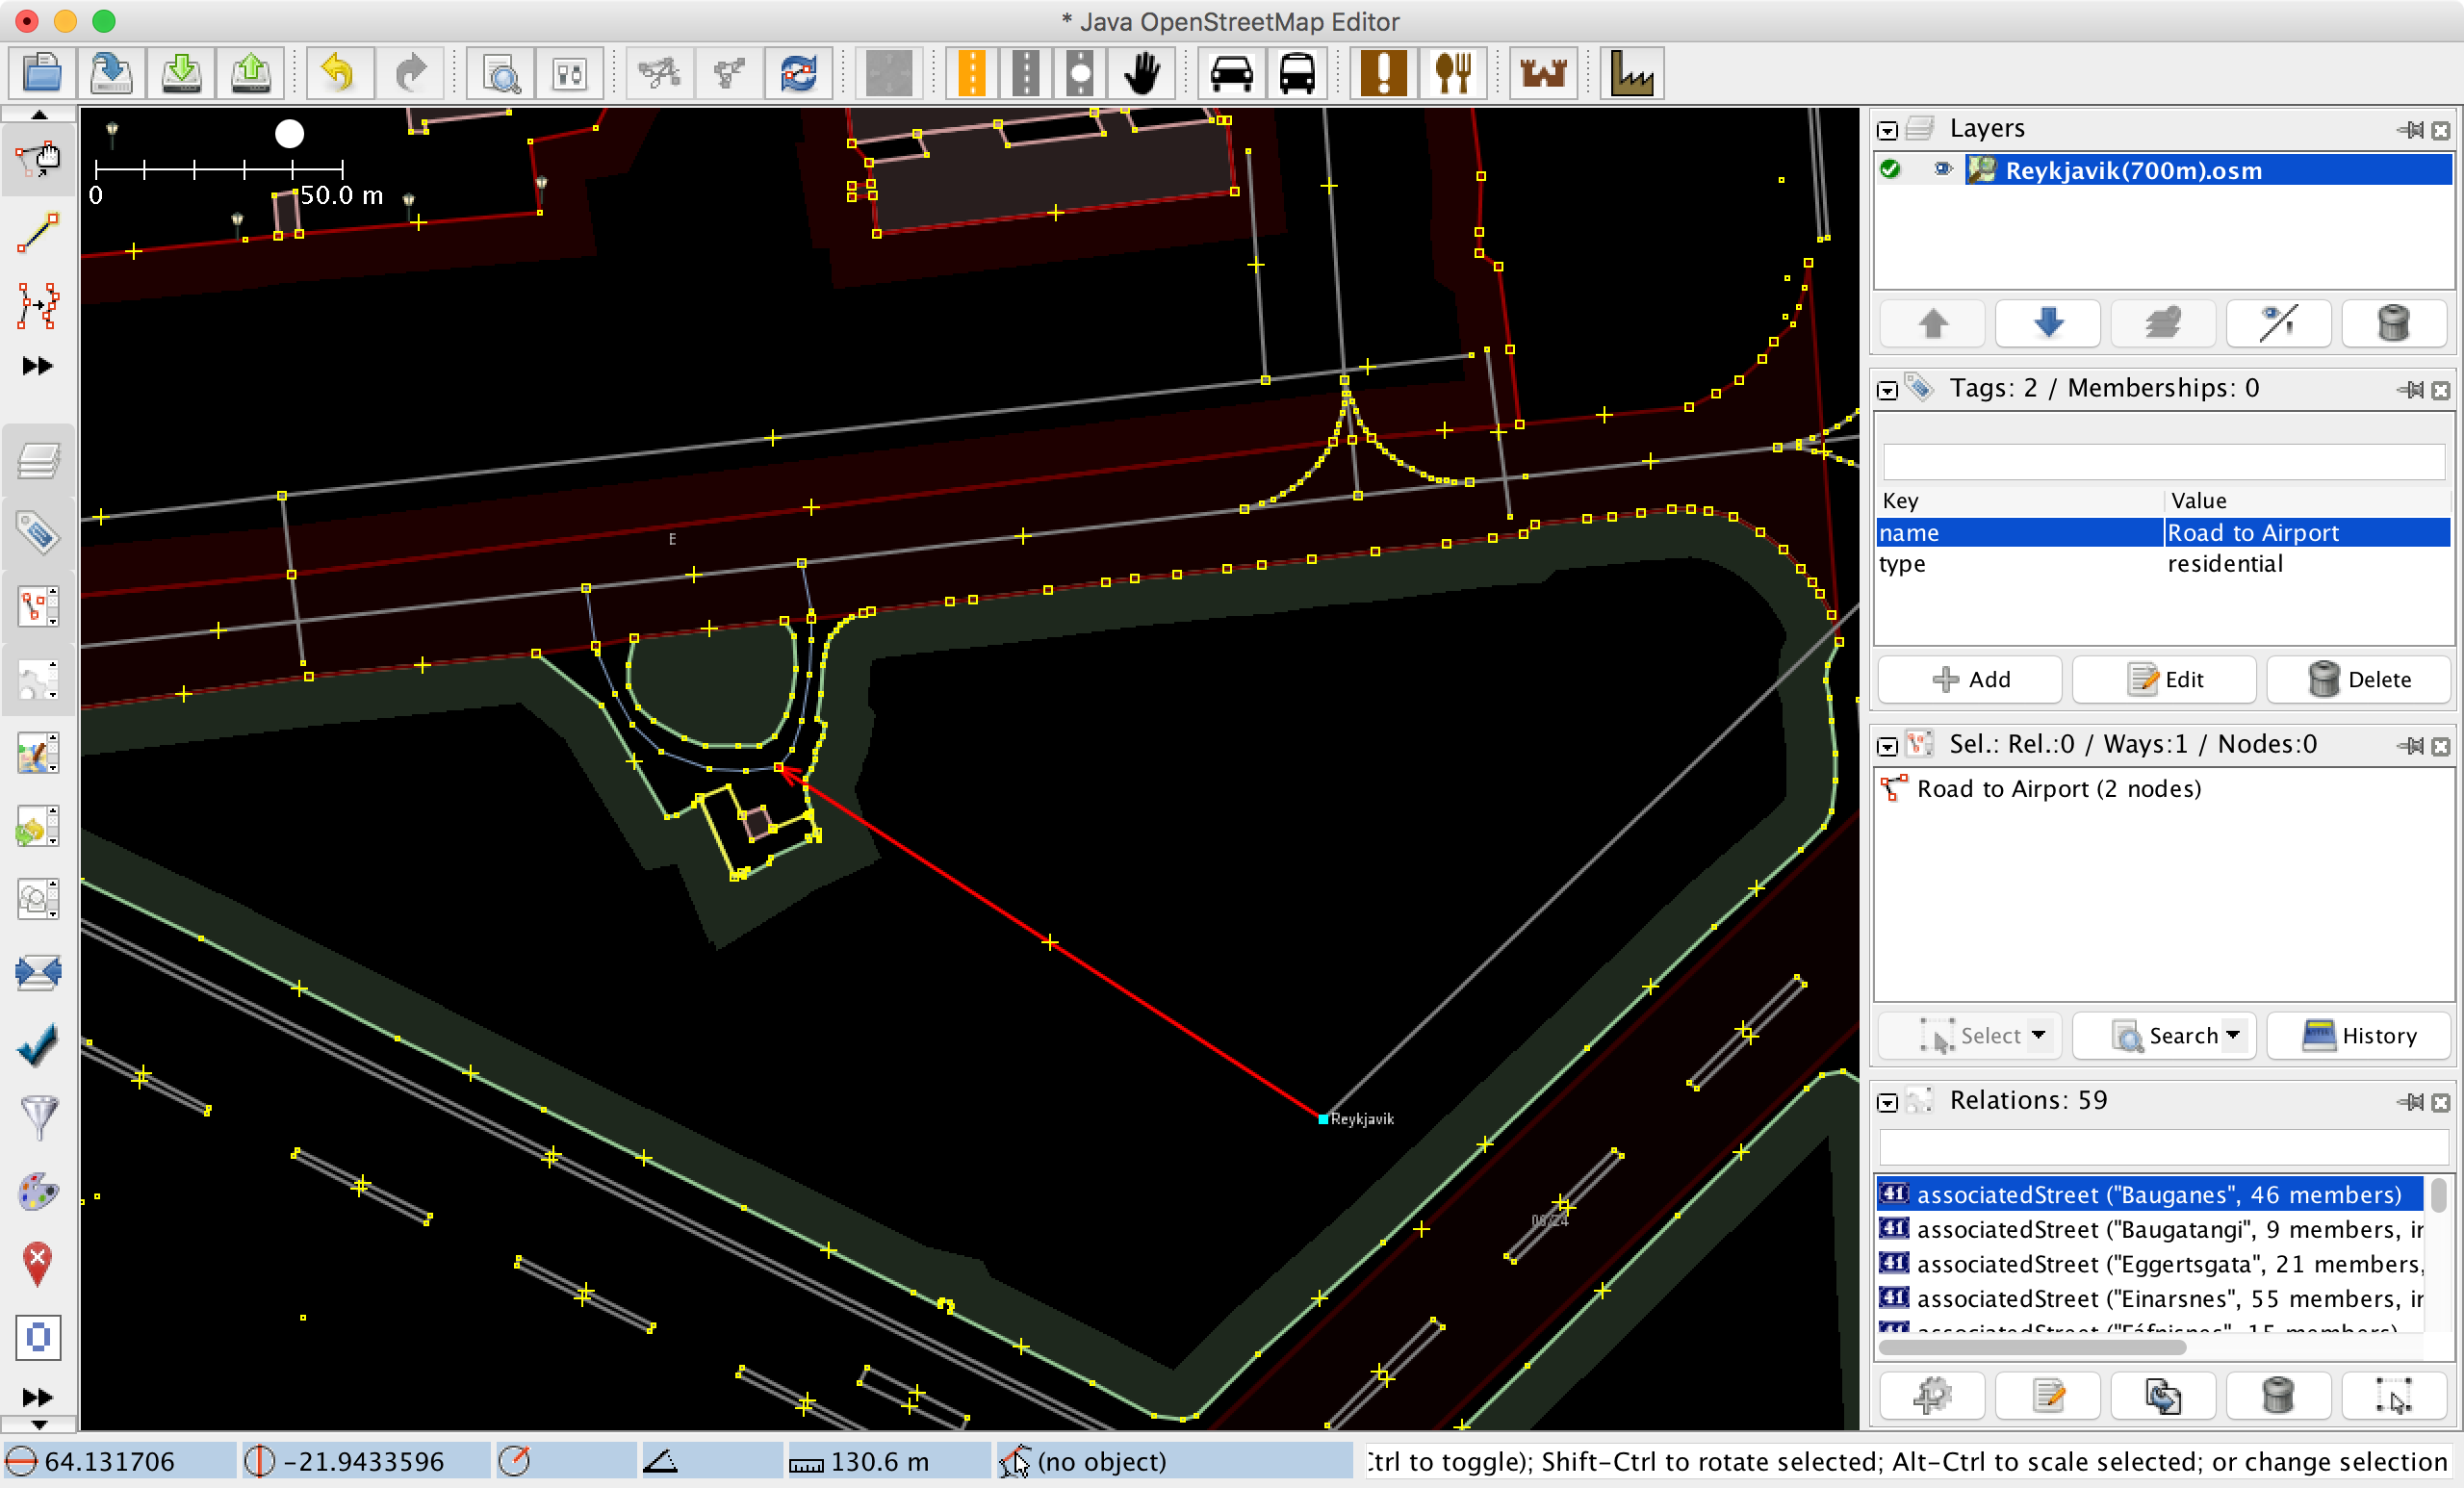
Task: Open the fork and spoon preset
Action: [1452, 73]
